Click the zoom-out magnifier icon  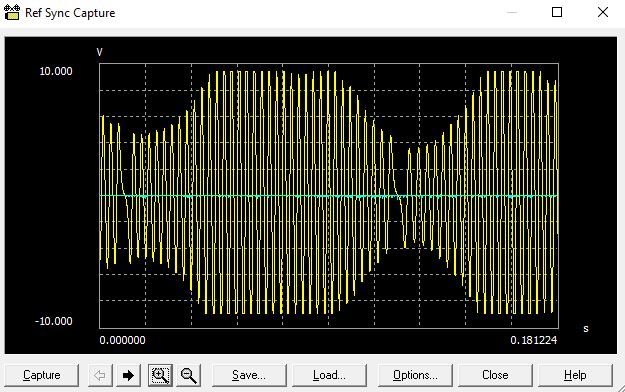(x=189, y=375)
